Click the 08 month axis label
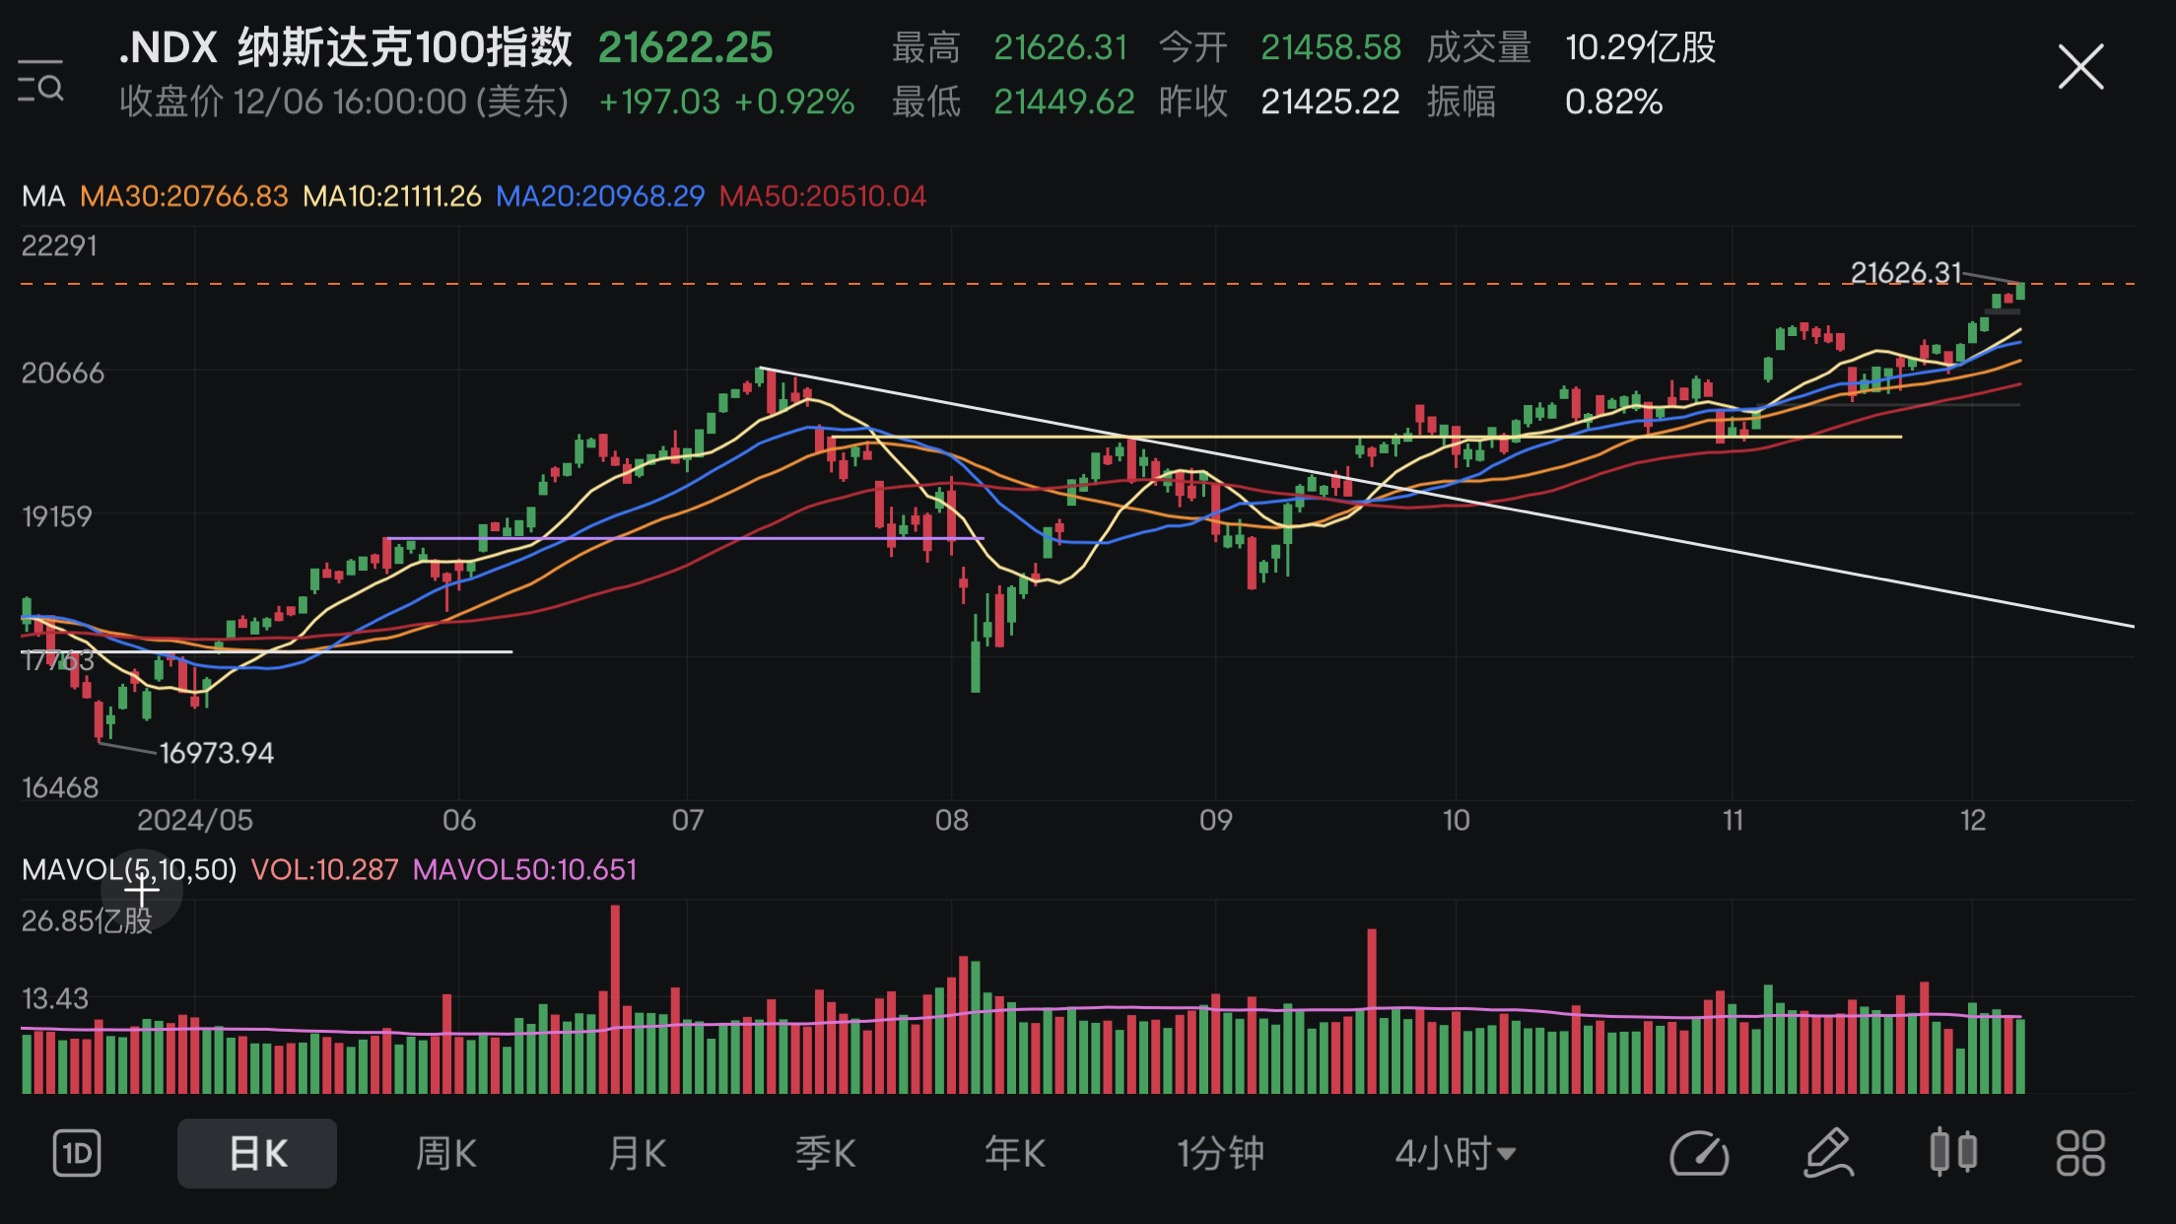2176x1224 pixels. point(951,821)
